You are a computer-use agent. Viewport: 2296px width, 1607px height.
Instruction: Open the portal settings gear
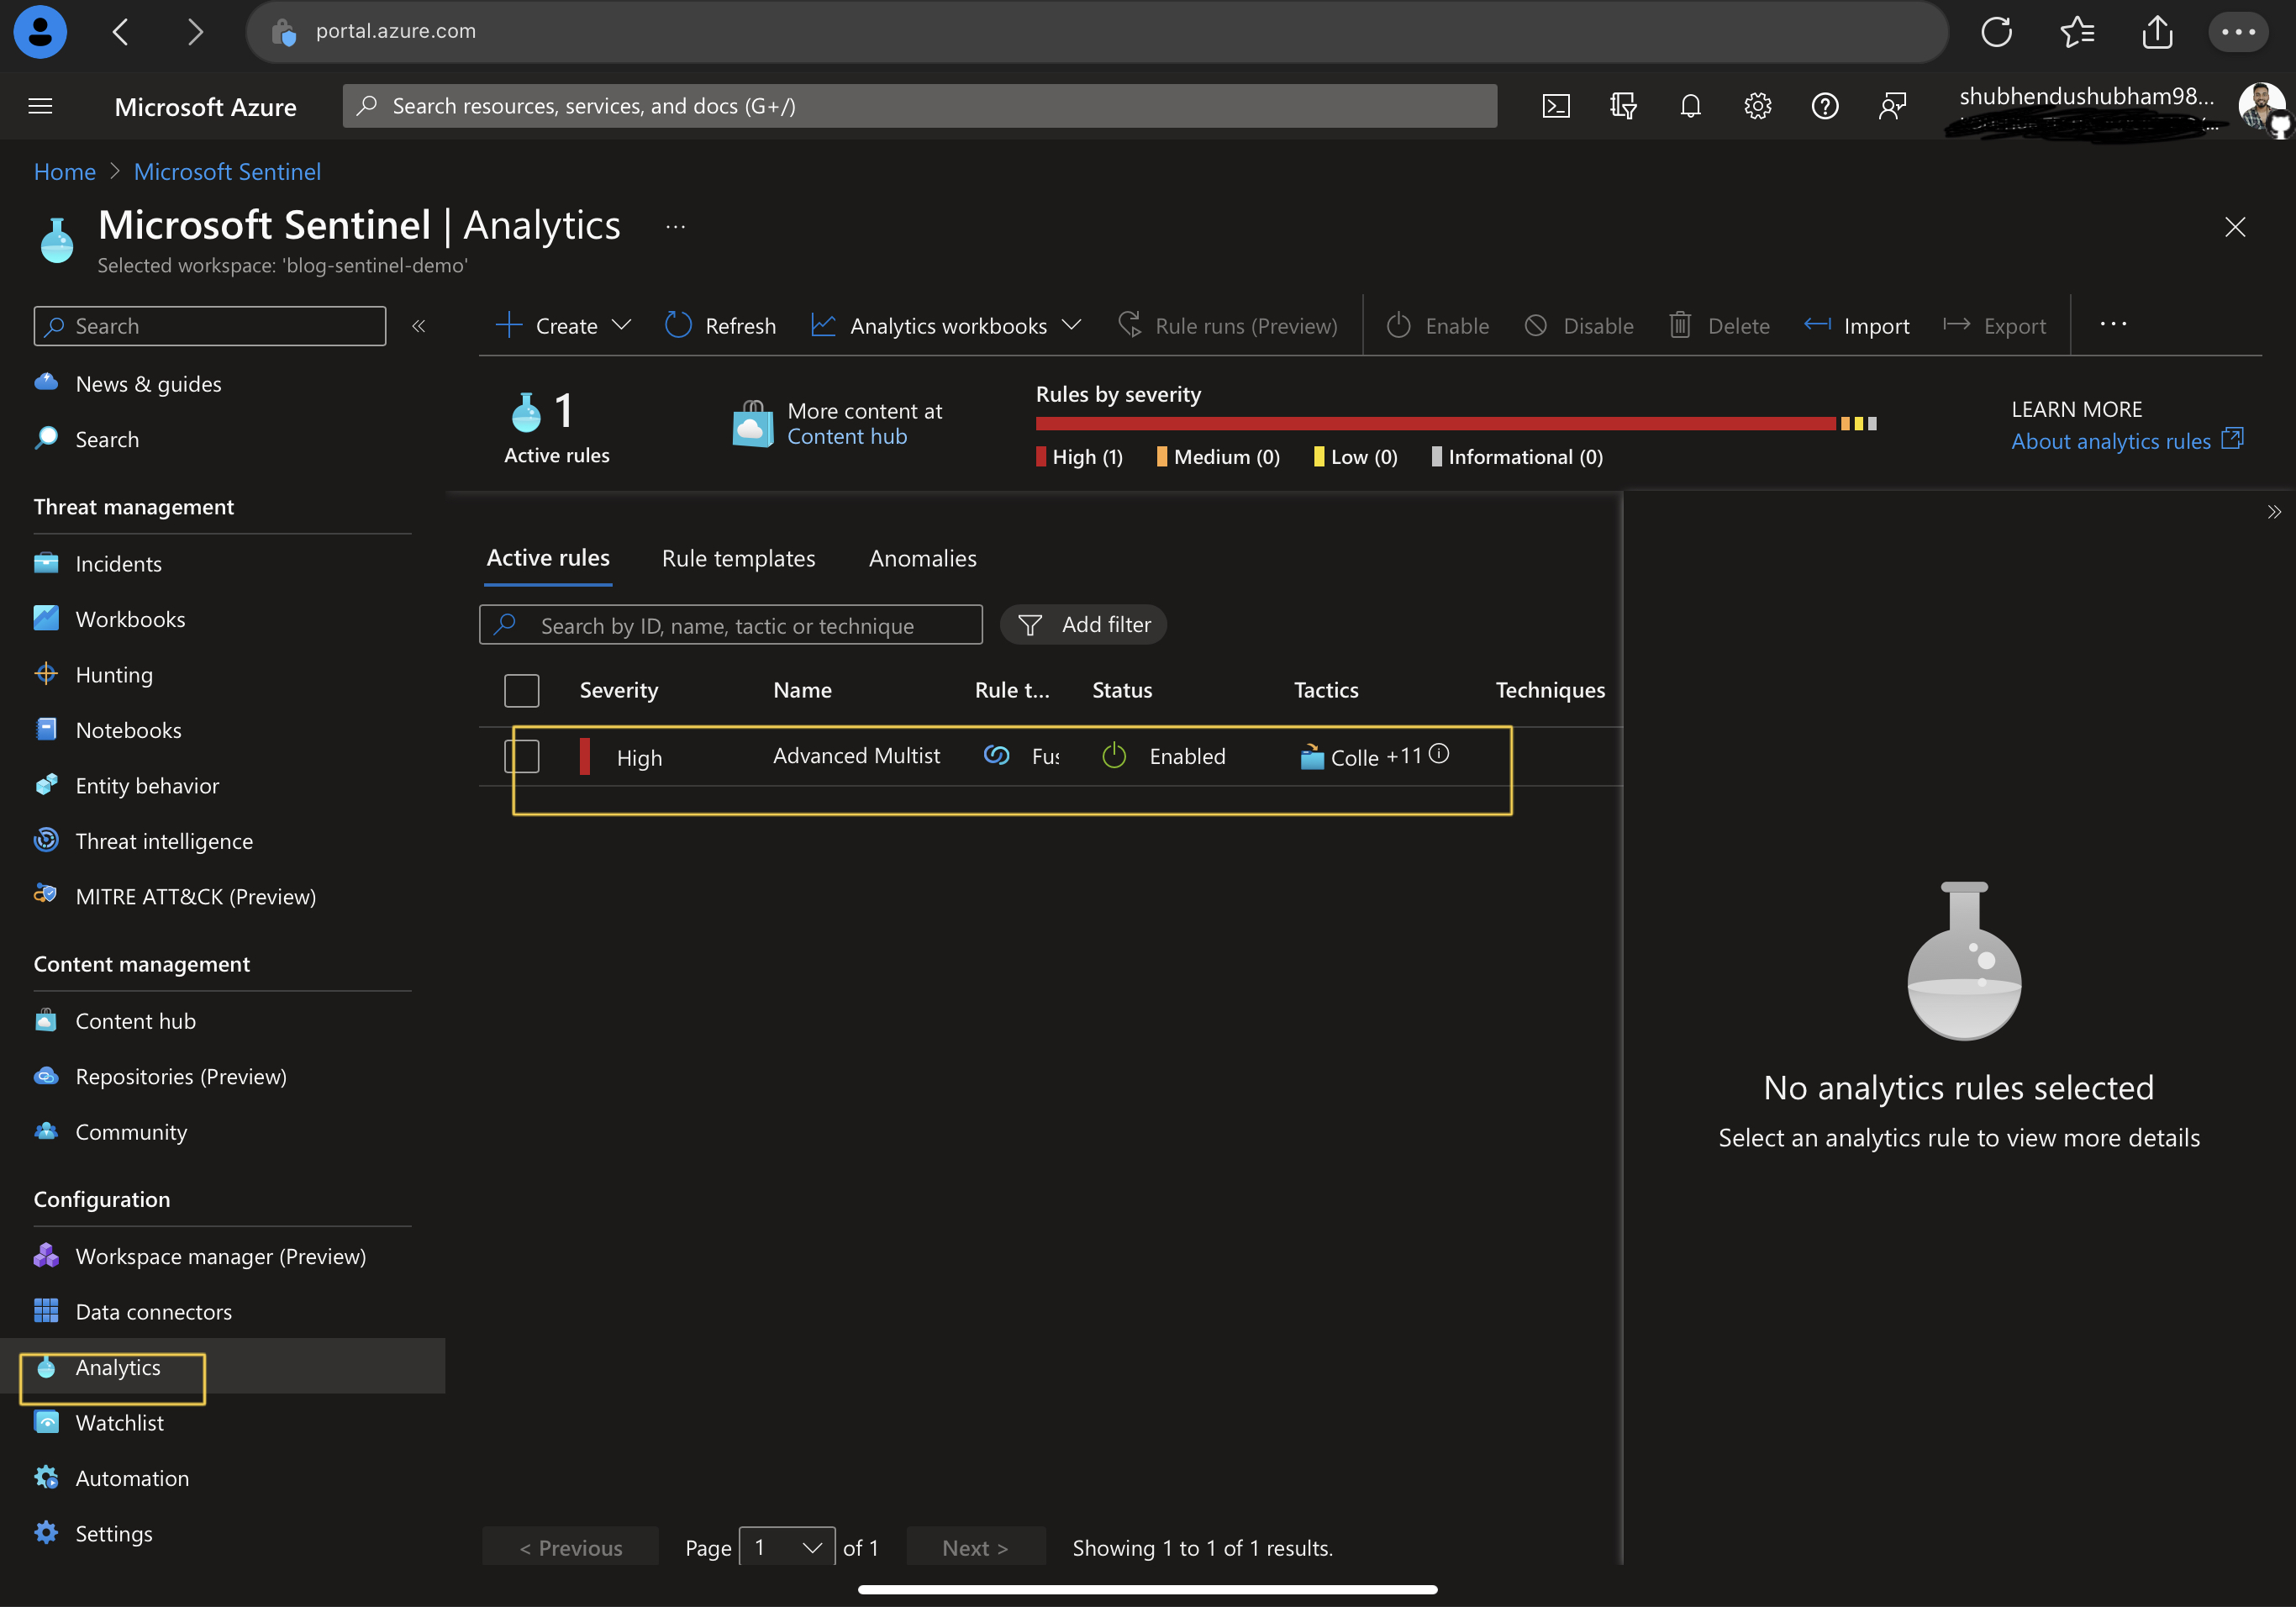coord(1757,106)
